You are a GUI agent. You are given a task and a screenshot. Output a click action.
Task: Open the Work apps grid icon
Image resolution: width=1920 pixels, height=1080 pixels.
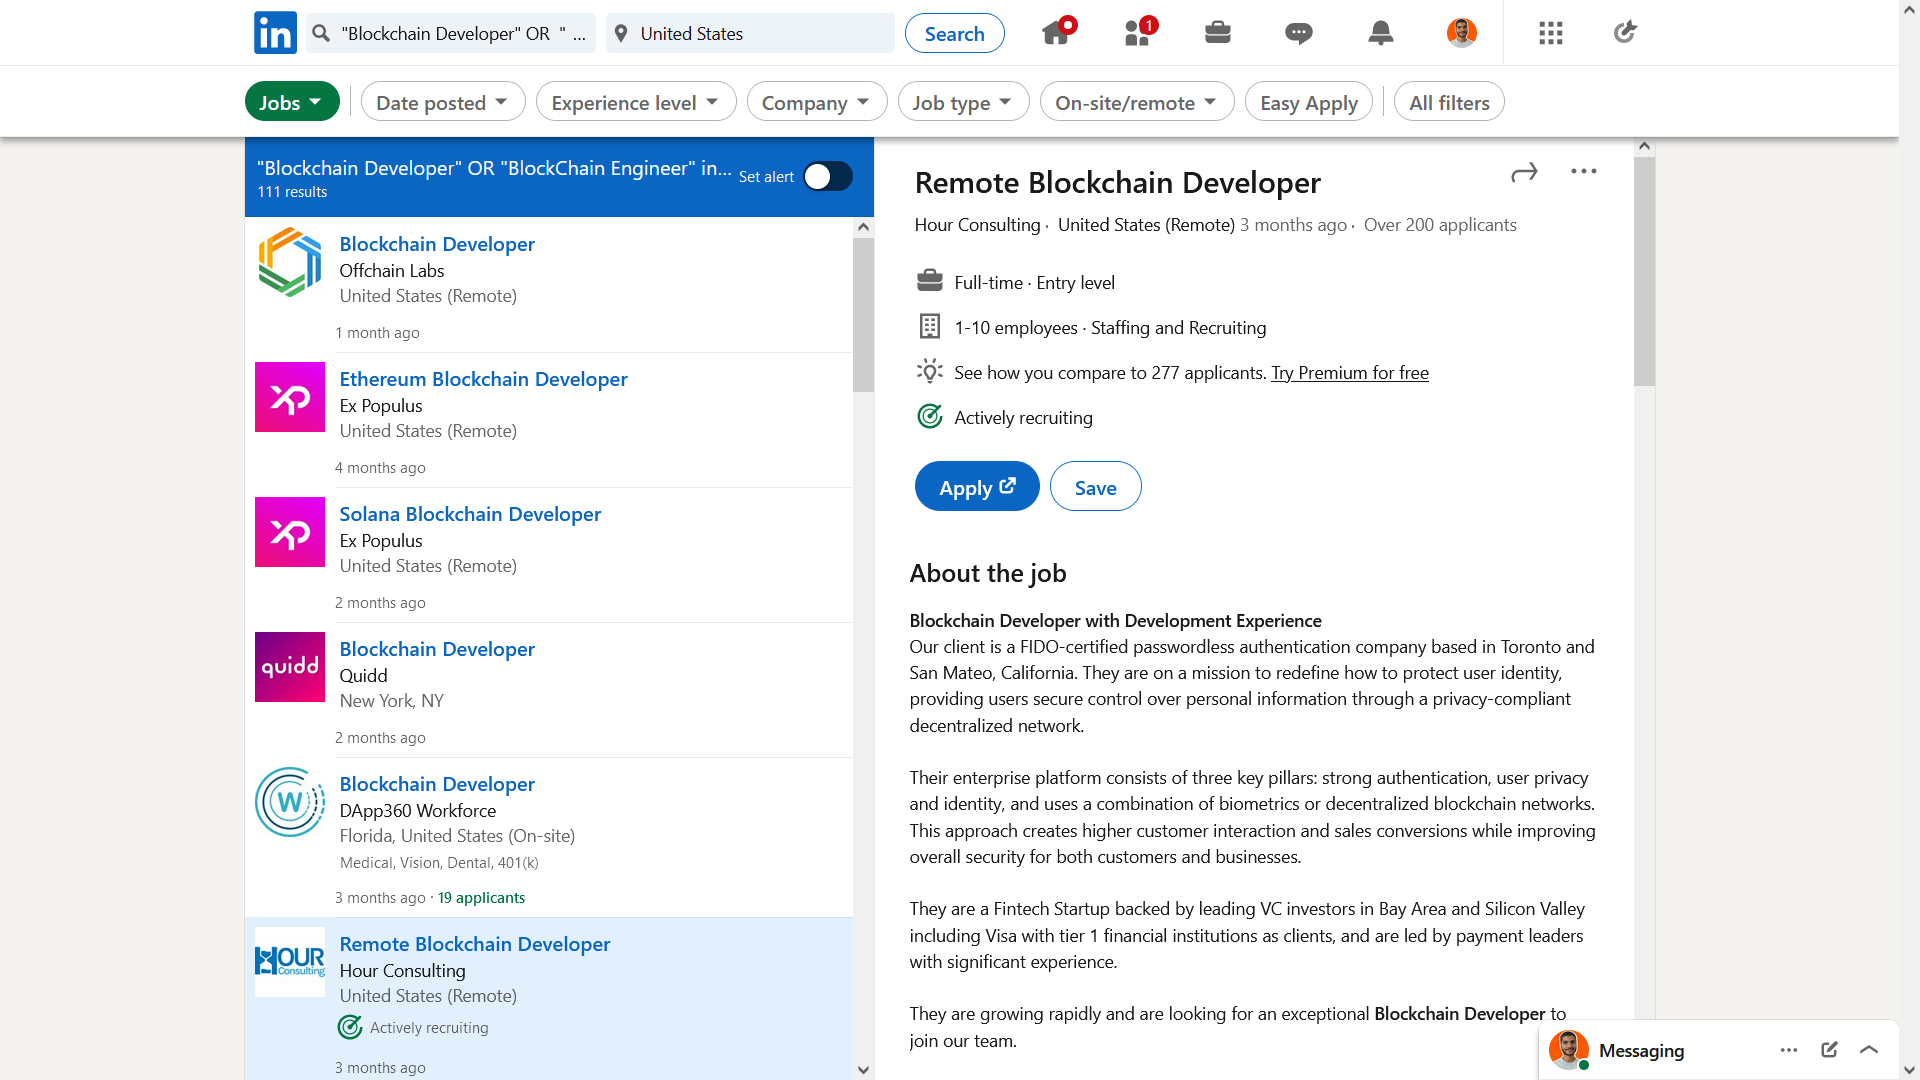(1551, 33)
